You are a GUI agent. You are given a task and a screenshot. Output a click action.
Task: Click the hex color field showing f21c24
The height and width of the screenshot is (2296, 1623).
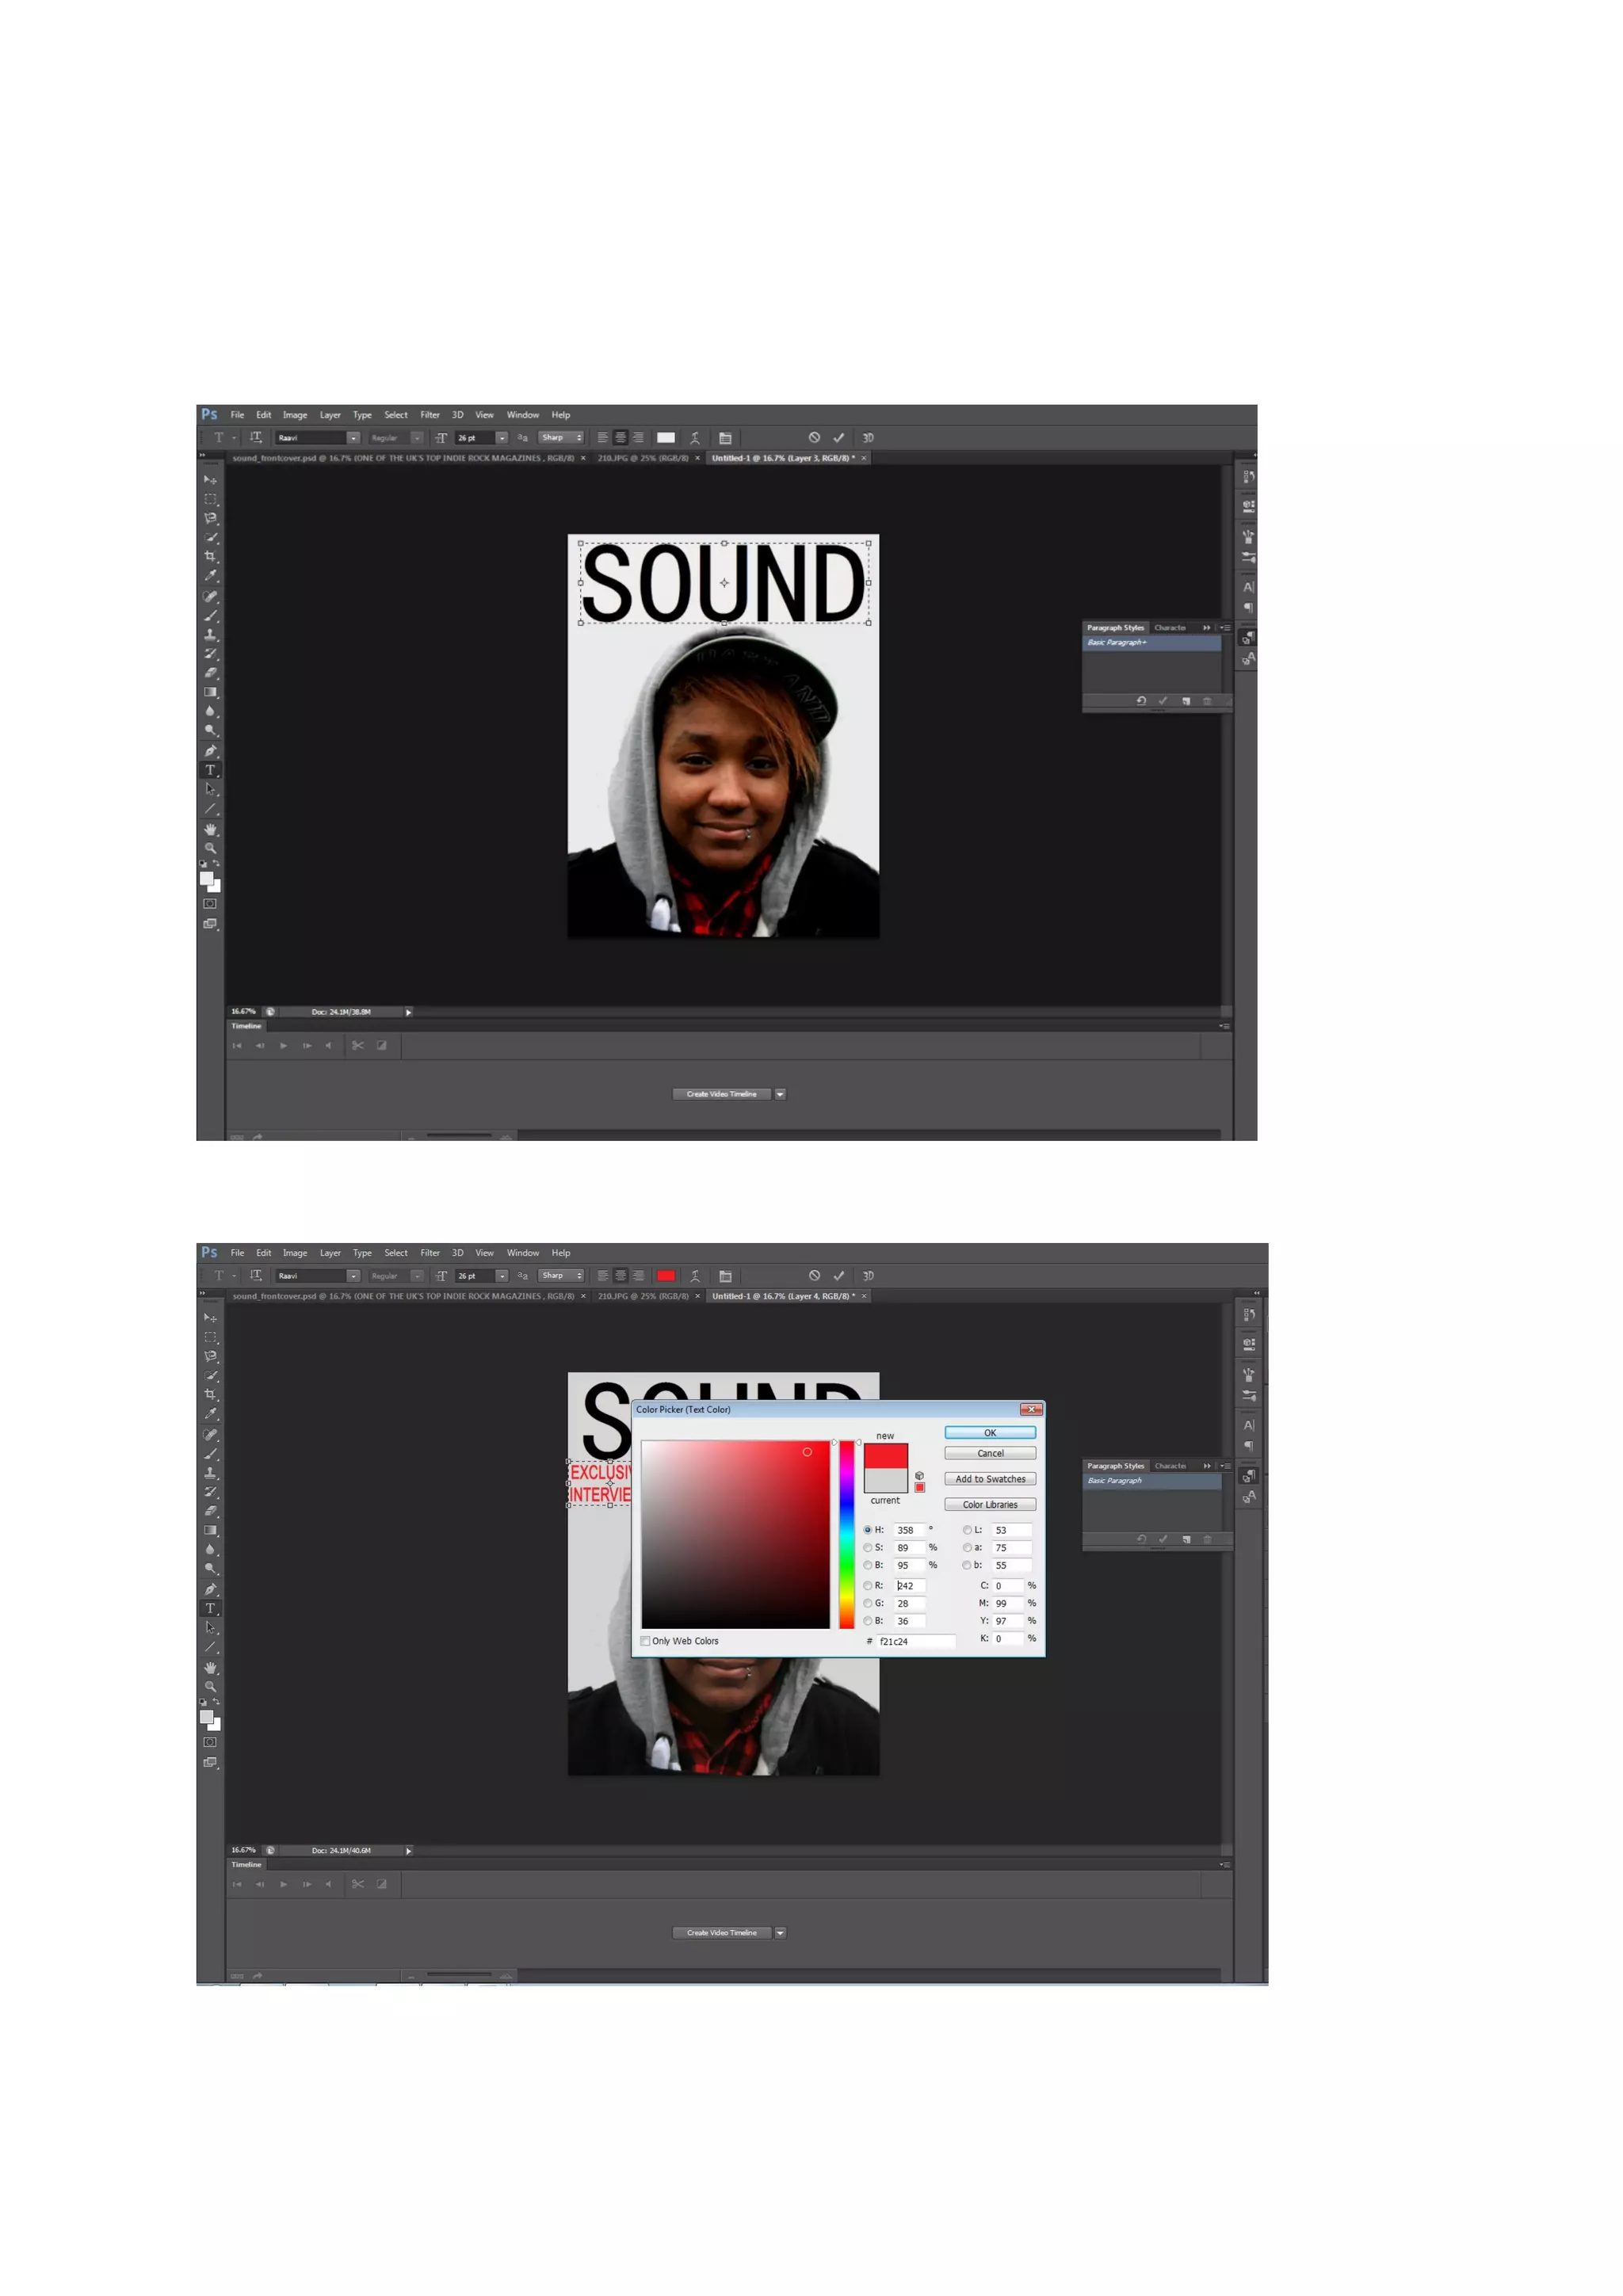tap(915, 1641)
